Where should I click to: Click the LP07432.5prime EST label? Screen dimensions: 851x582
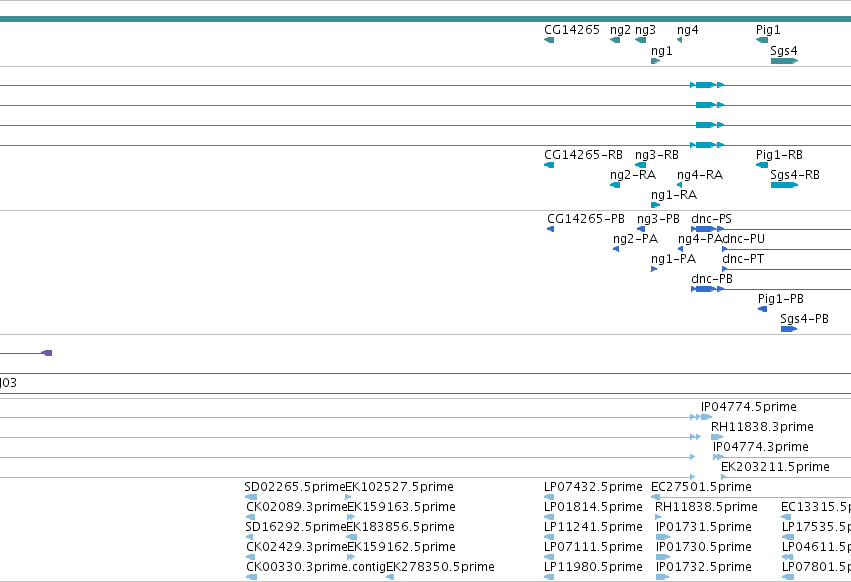[x=593, y=488]
